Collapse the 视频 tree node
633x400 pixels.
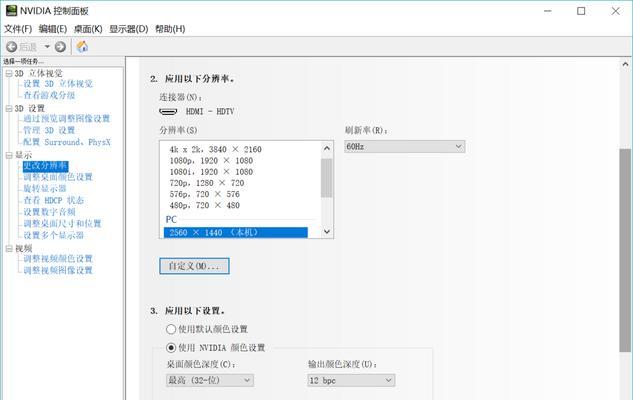point(8,249)
